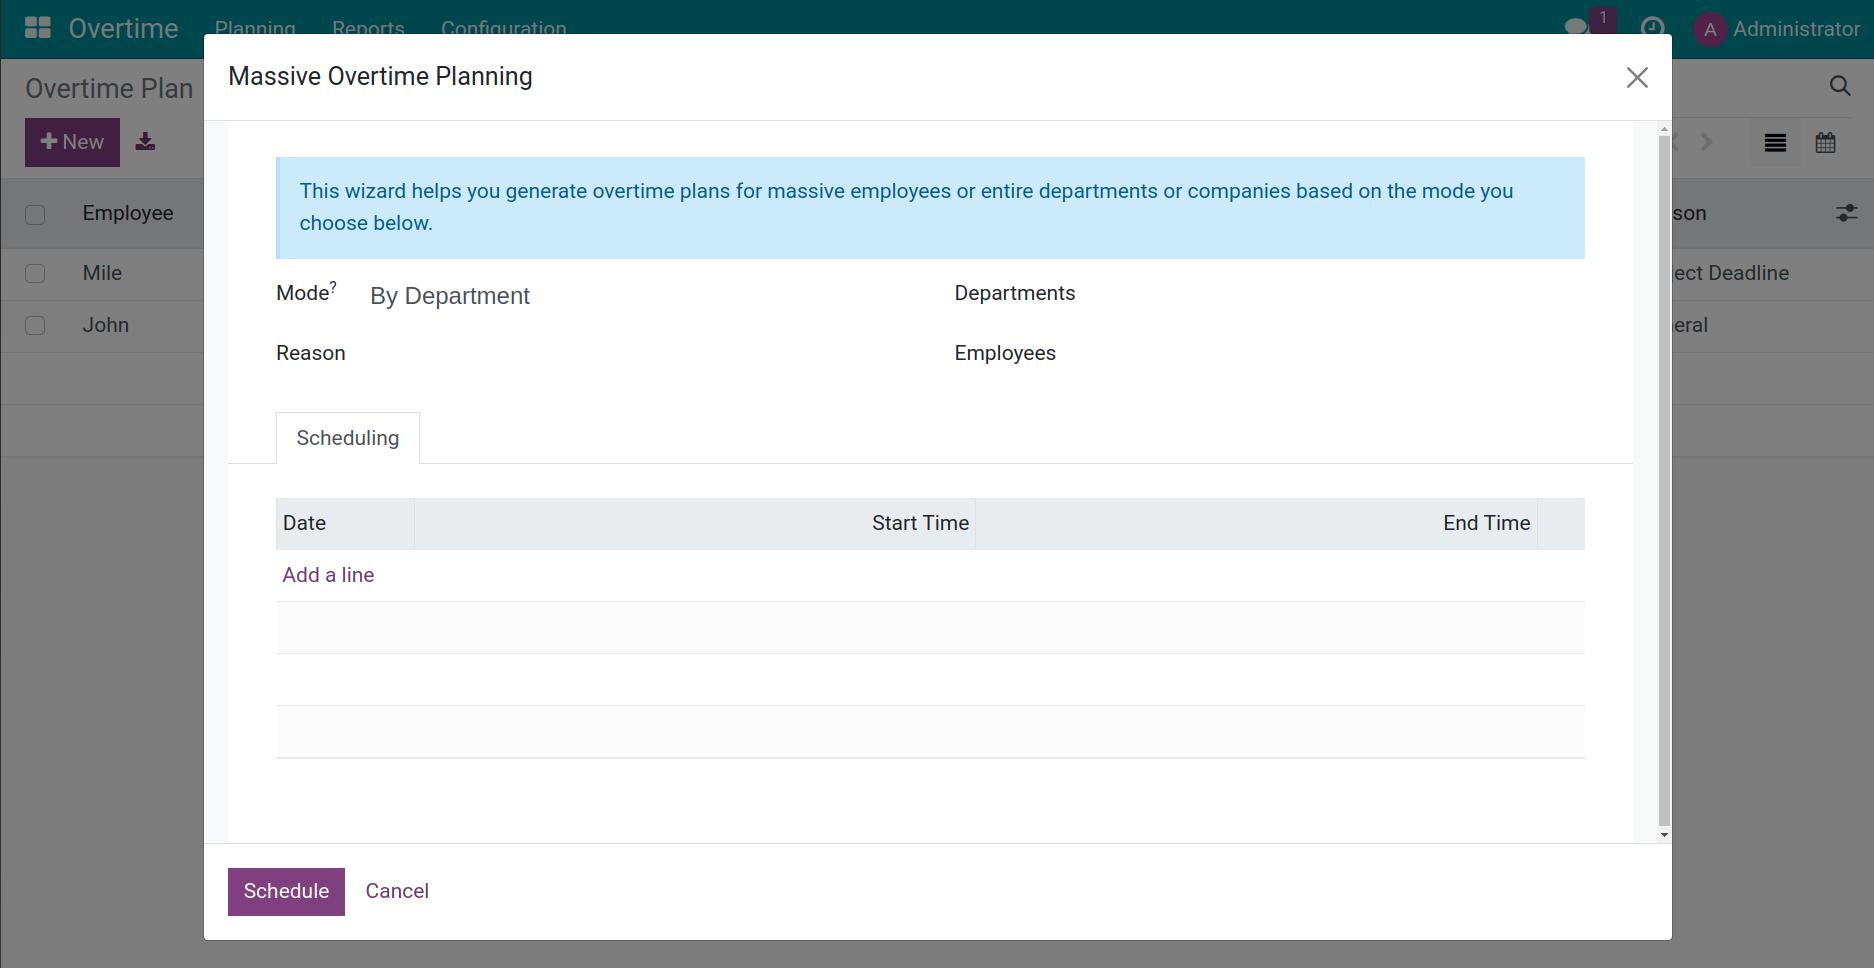The image size is (1874, 968).
Task: Open optional columns settings icon
Action: coord(1846,213)
